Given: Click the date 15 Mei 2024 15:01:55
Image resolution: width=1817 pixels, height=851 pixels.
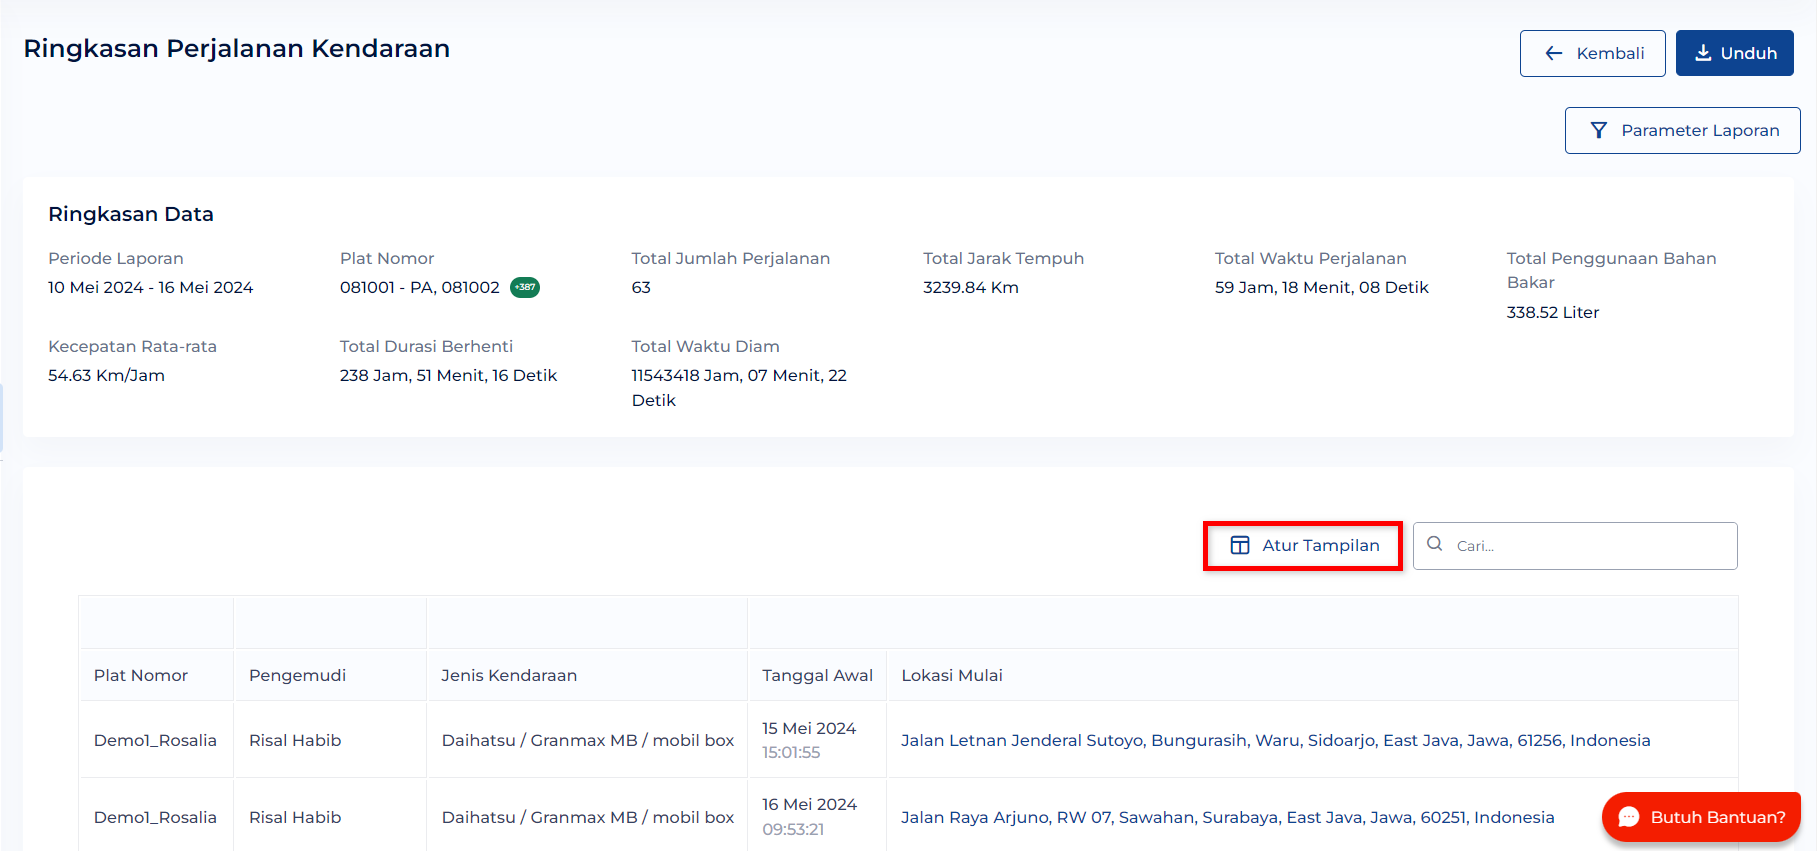Looking at the screenshot, I should (x=809, y=740).
